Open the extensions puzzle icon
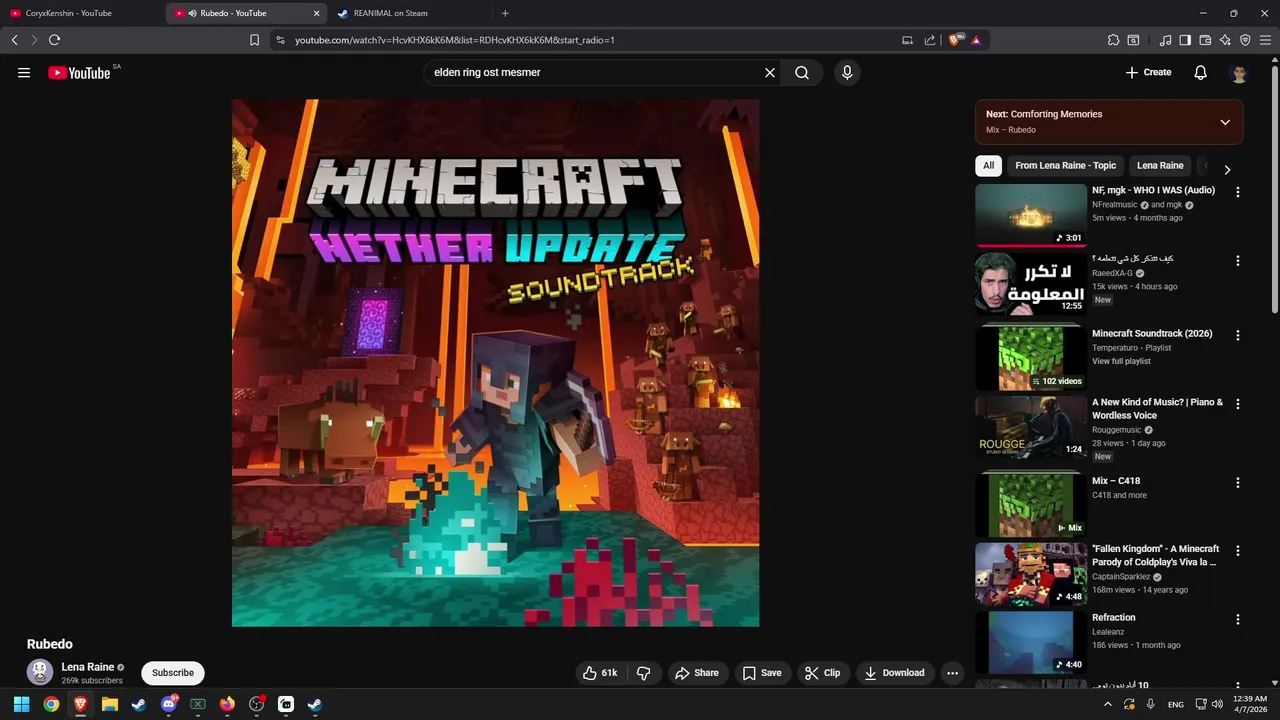The height and width of the screenshot is (720, 1280). pos(1113,40)
